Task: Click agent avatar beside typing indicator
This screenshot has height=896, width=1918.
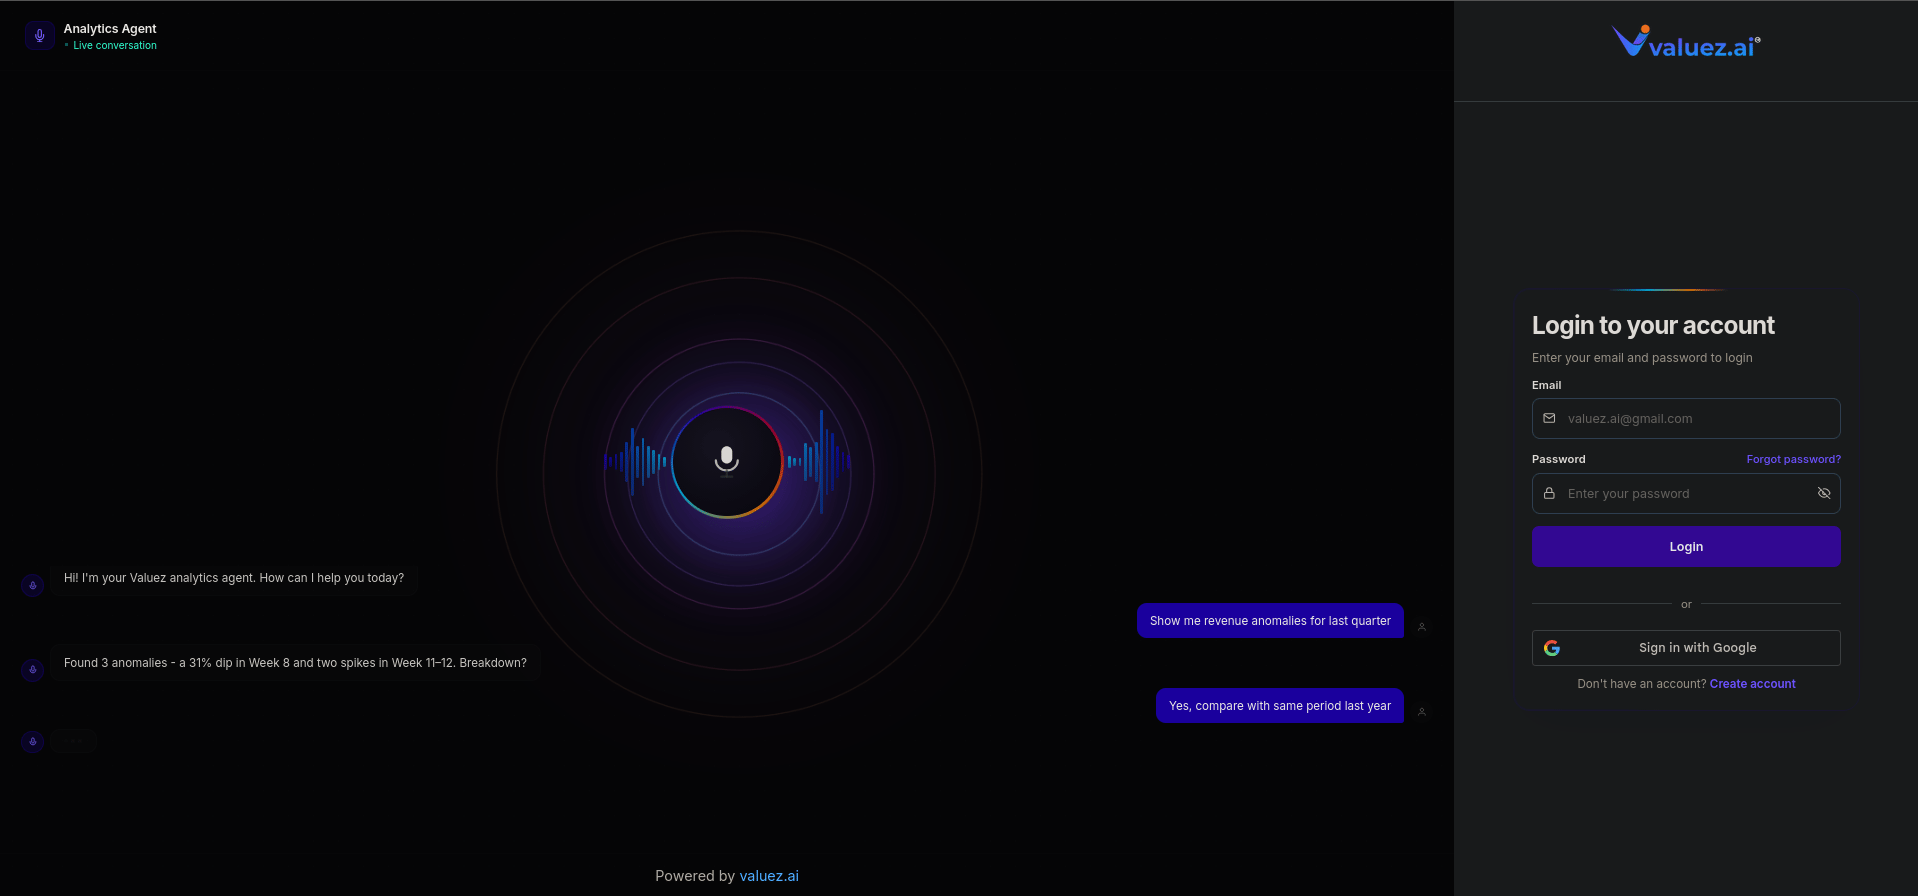Action: tap(33, 742)
